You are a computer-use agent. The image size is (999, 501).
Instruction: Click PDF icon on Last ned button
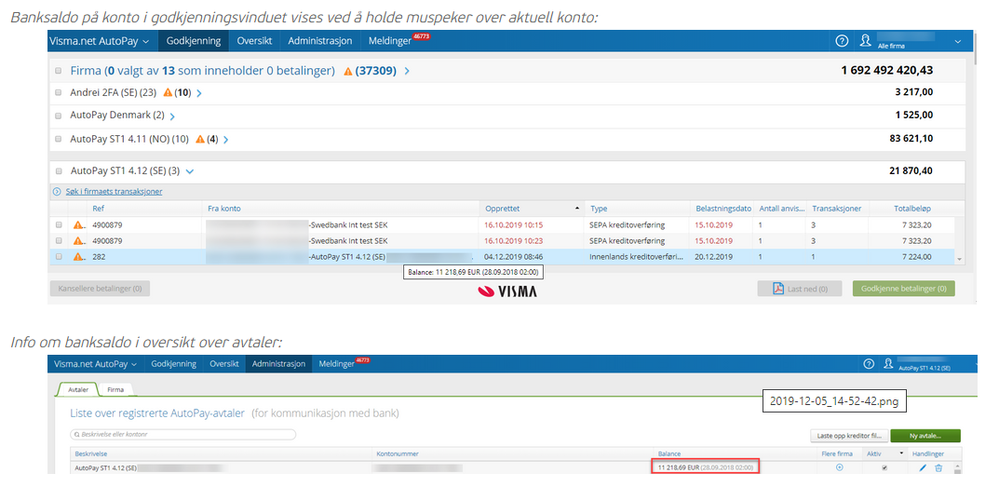[778, 289]
